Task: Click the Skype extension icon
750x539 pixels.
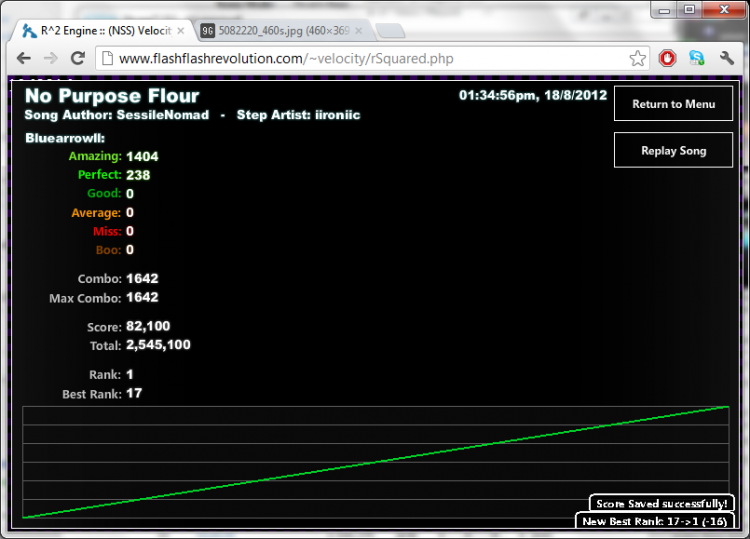Action: [x=696, y=58]
